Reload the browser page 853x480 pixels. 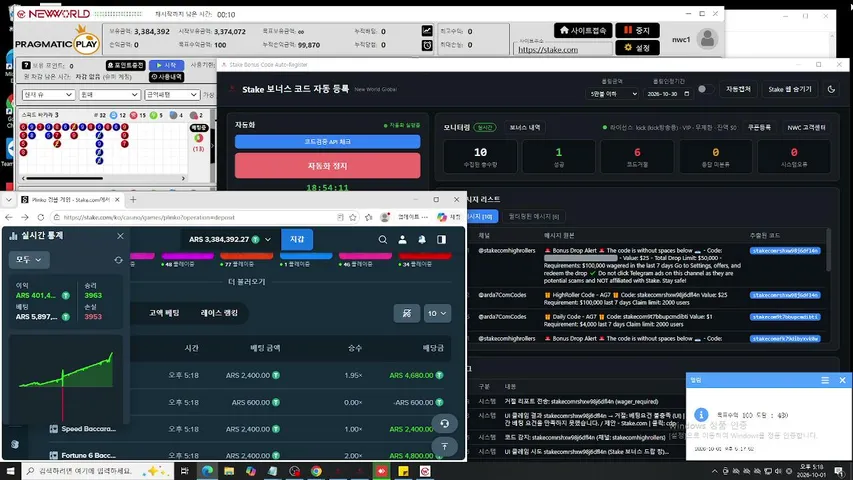coord(40,217)
